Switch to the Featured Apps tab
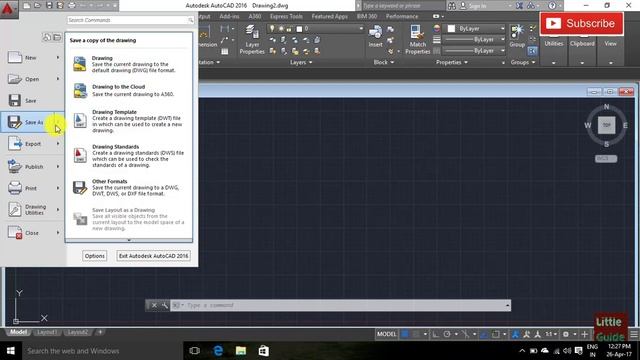The width and height of the screenshot is (640, 360). 329,16
